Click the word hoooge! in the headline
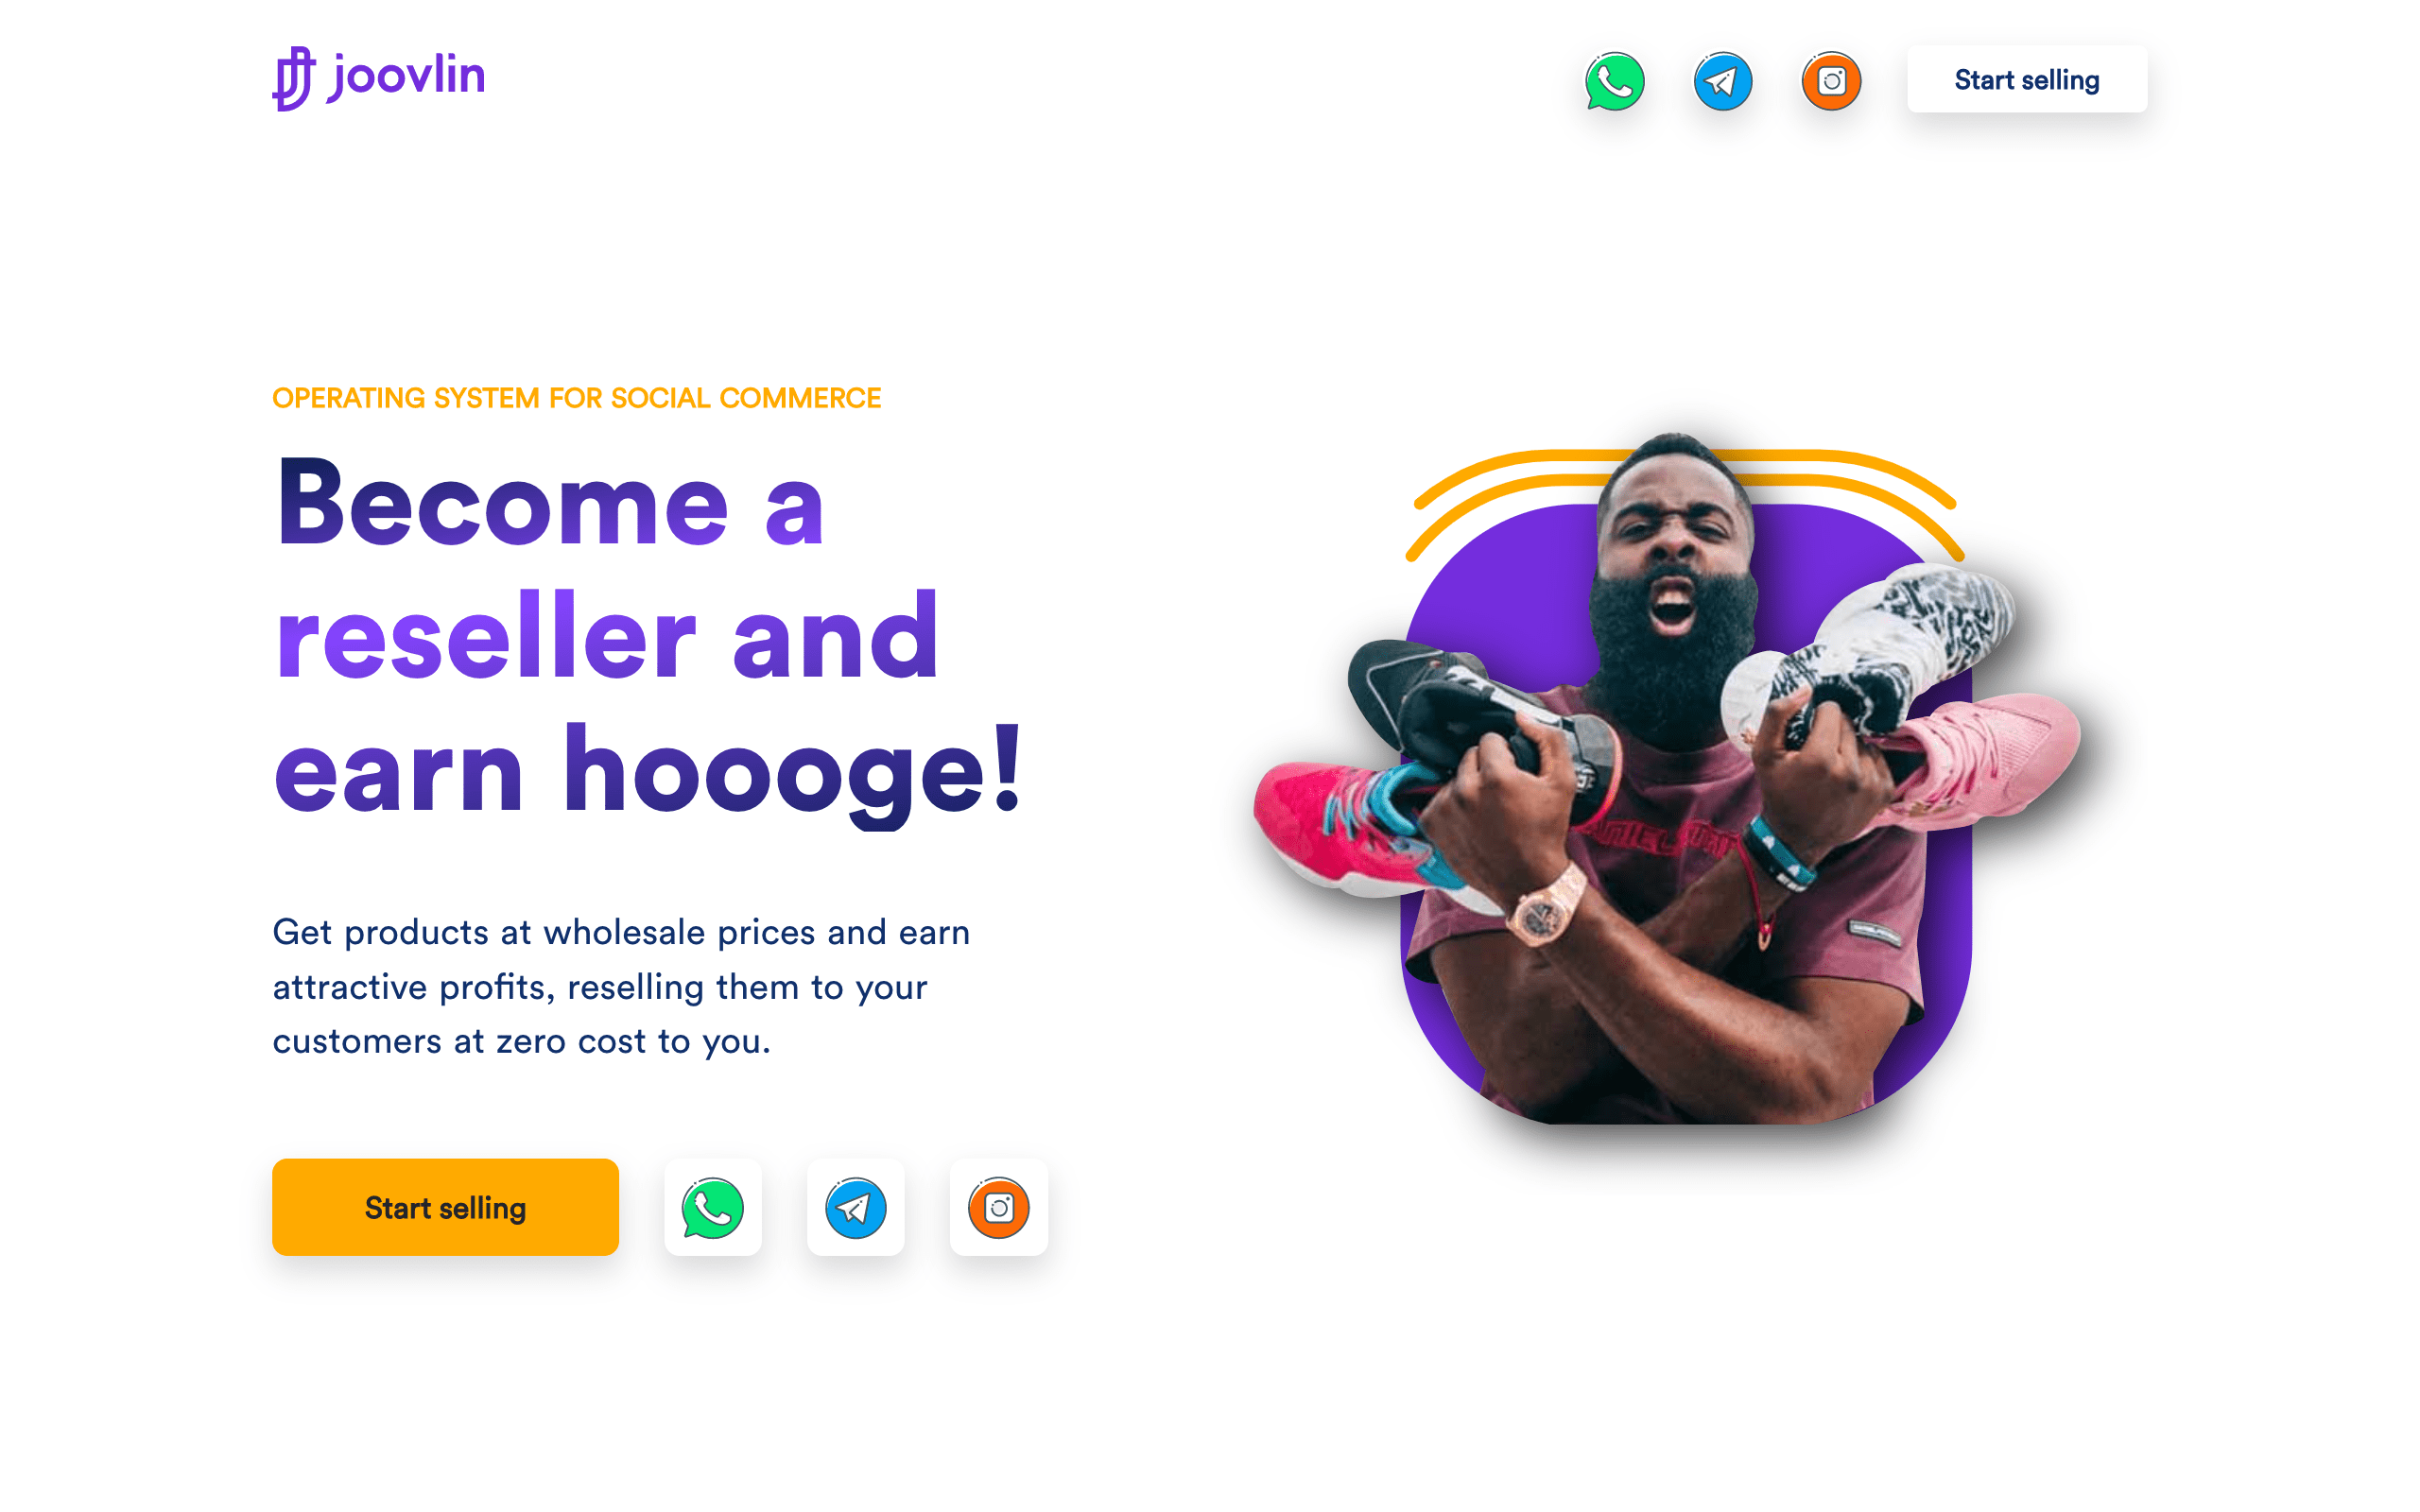This screenshot has width=2420, height=1512. pyautogui.click(x=793, y=770)
